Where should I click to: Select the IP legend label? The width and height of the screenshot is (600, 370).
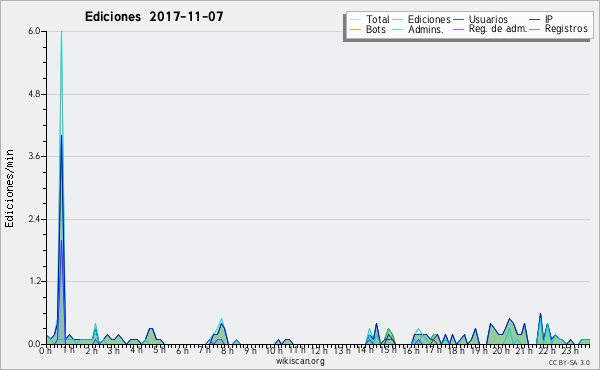(549, 19)
